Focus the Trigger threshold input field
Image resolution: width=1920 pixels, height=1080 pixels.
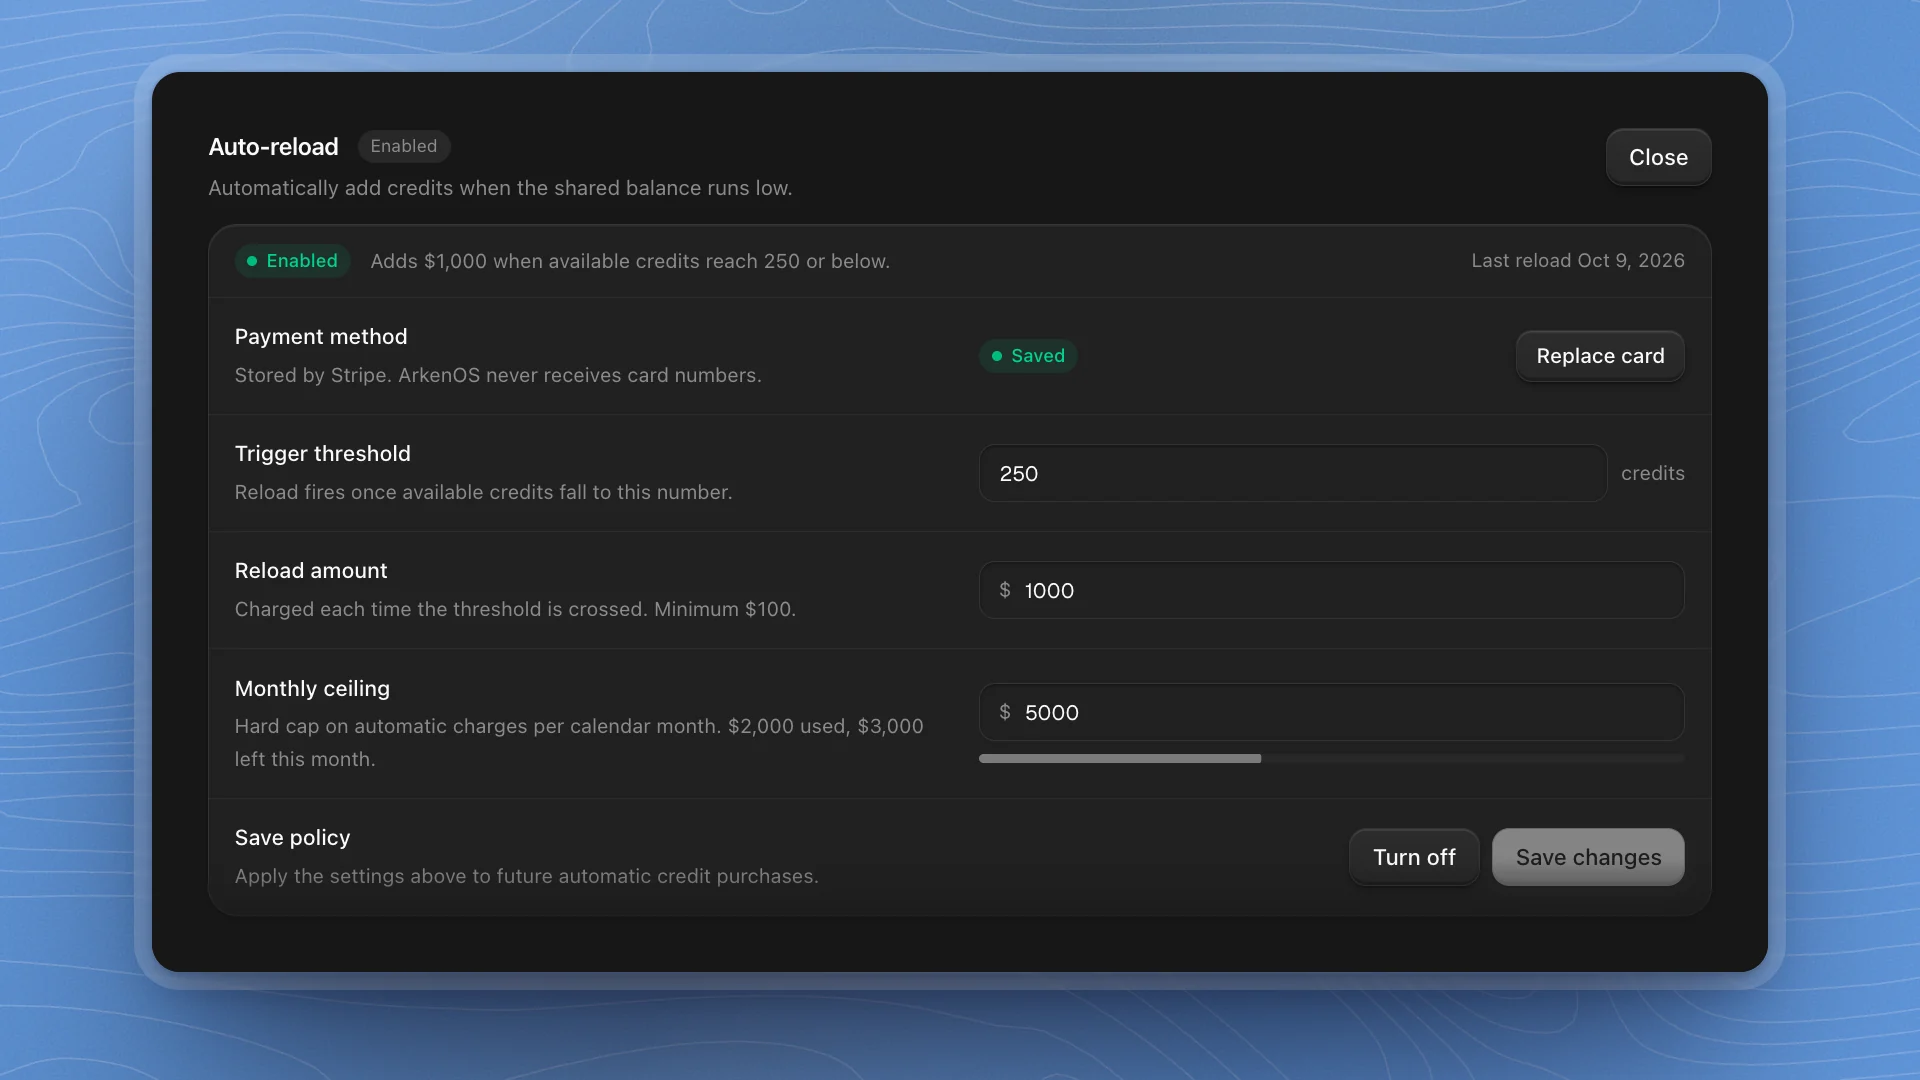point(1292,473)
